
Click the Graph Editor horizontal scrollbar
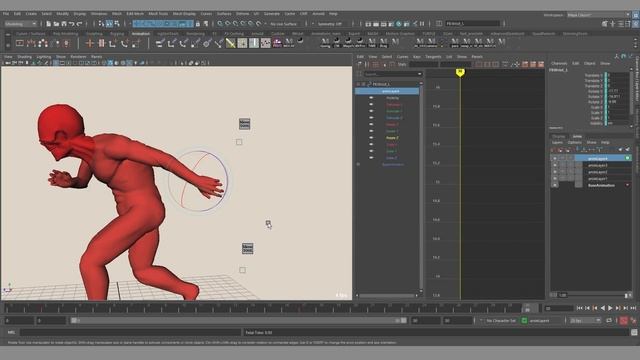[x=387, y=295]
